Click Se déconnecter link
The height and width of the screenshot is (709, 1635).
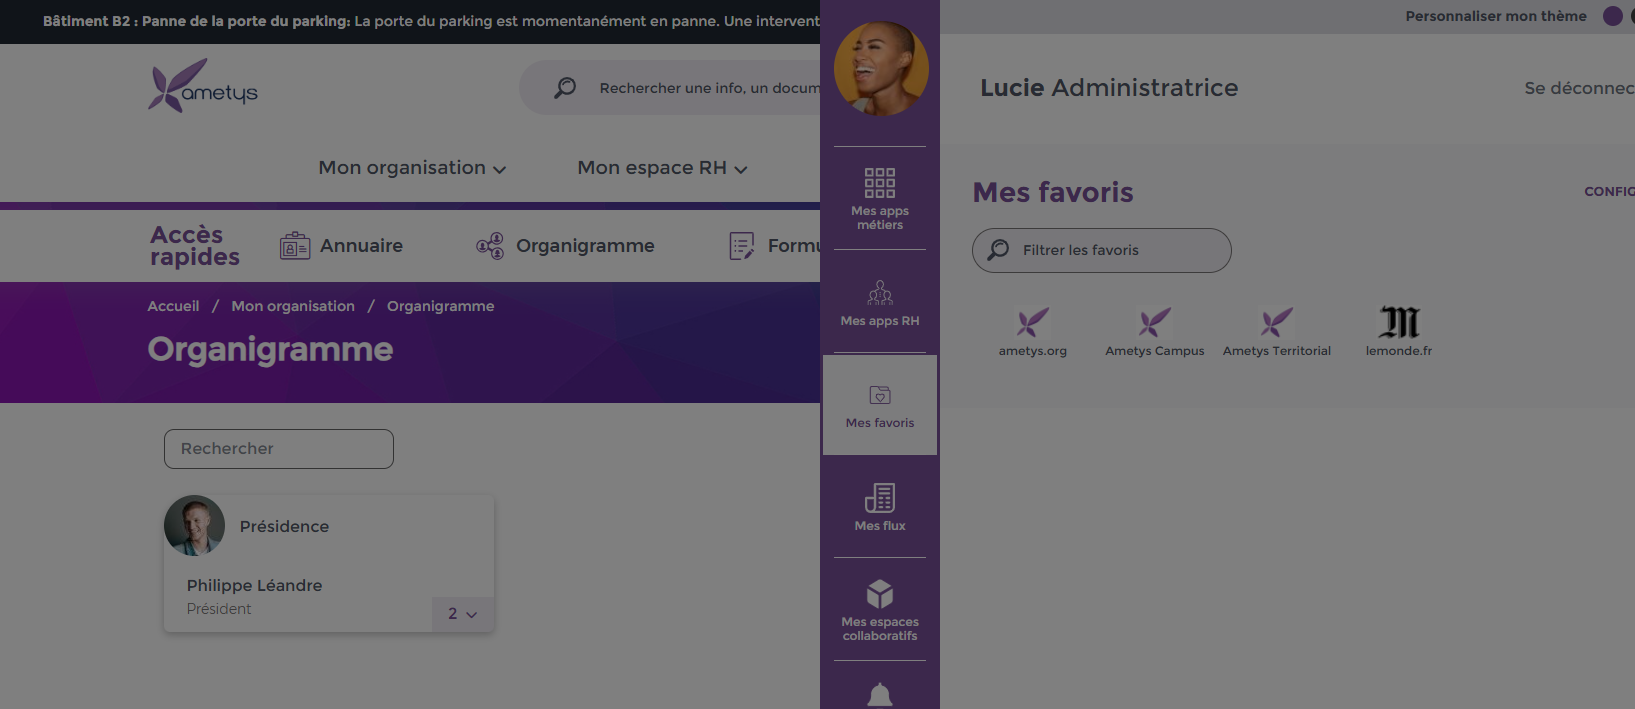click(1579, 88)
